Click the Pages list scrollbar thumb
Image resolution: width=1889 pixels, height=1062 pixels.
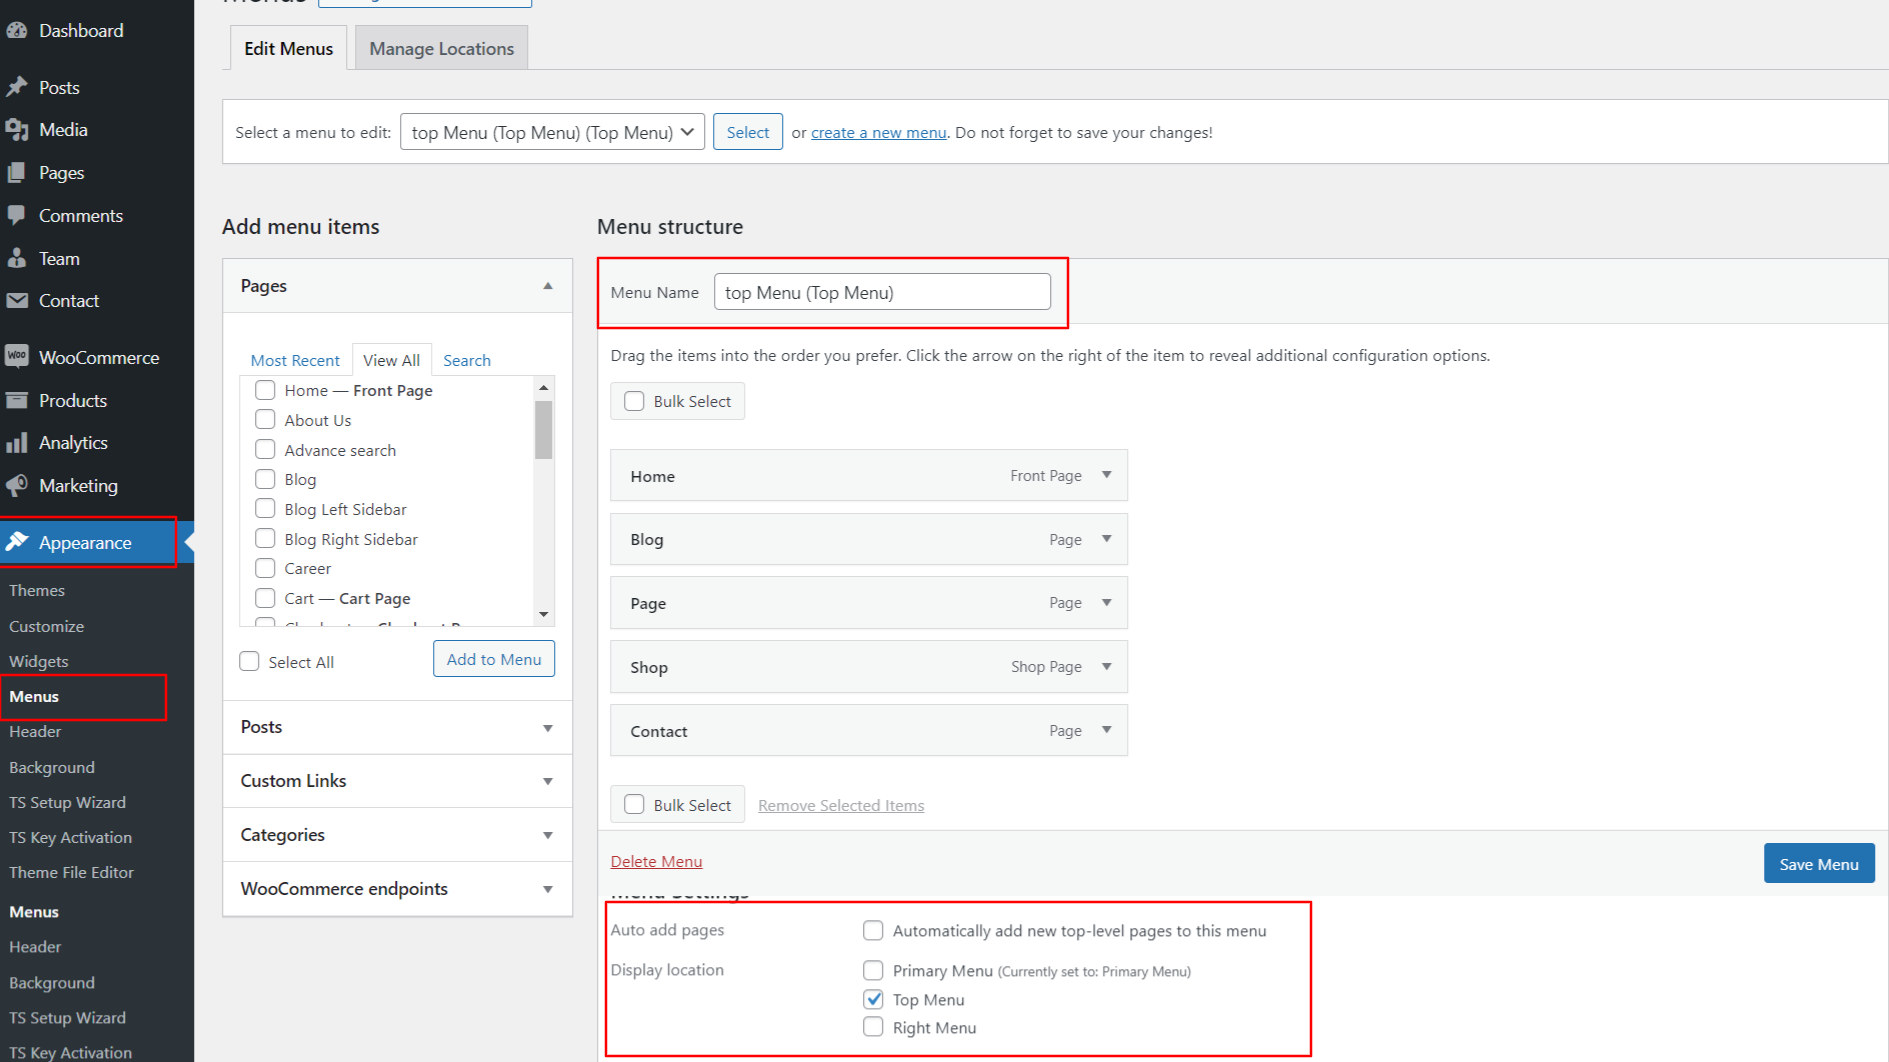[x=544, y=429]
